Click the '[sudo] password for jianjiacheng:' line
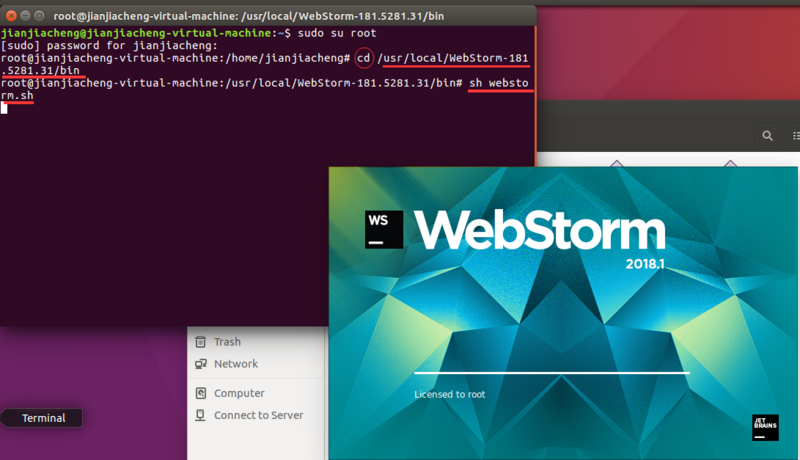 [x=109, y=45]
